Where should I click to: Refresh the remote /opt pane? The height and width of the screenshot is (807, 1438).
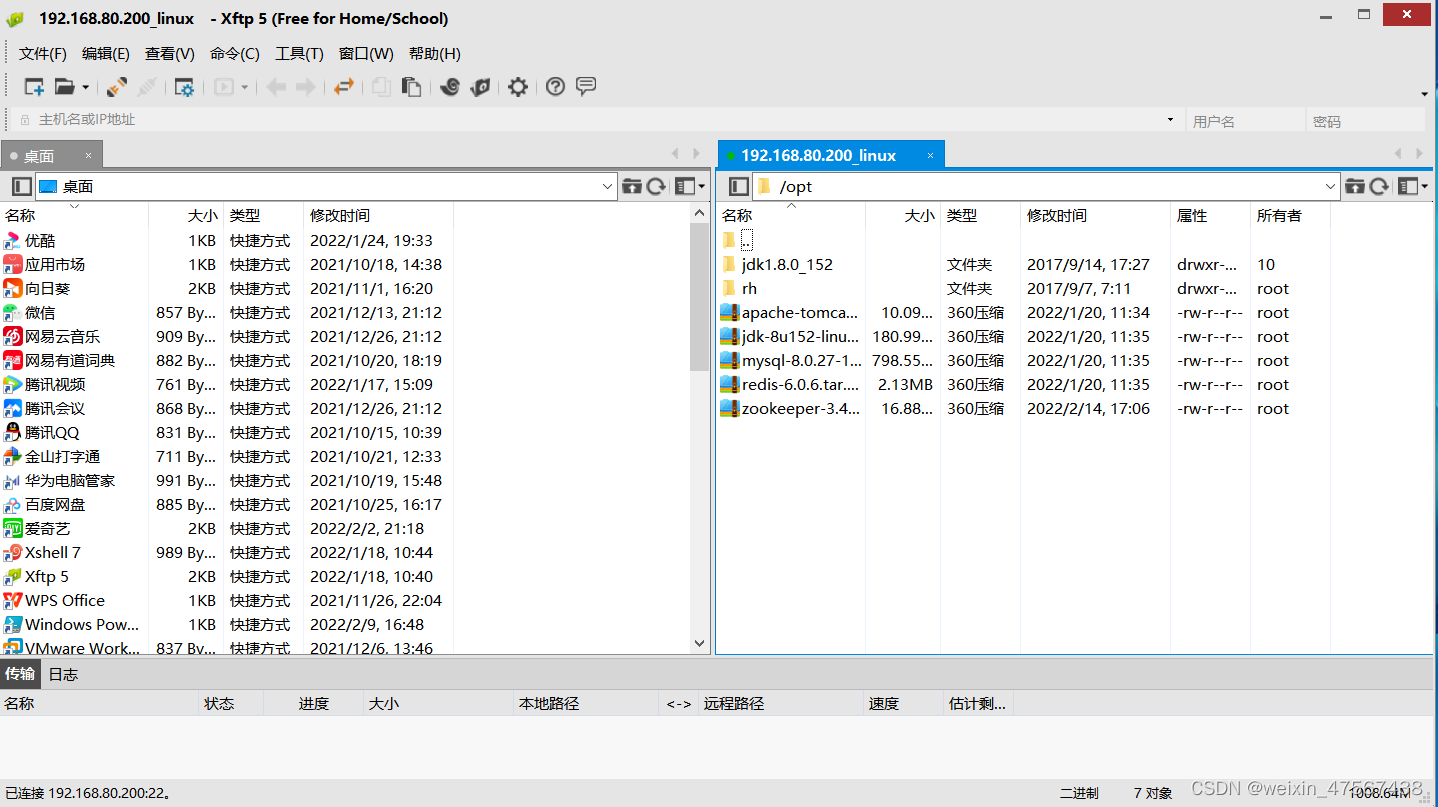coord(1379,186)
